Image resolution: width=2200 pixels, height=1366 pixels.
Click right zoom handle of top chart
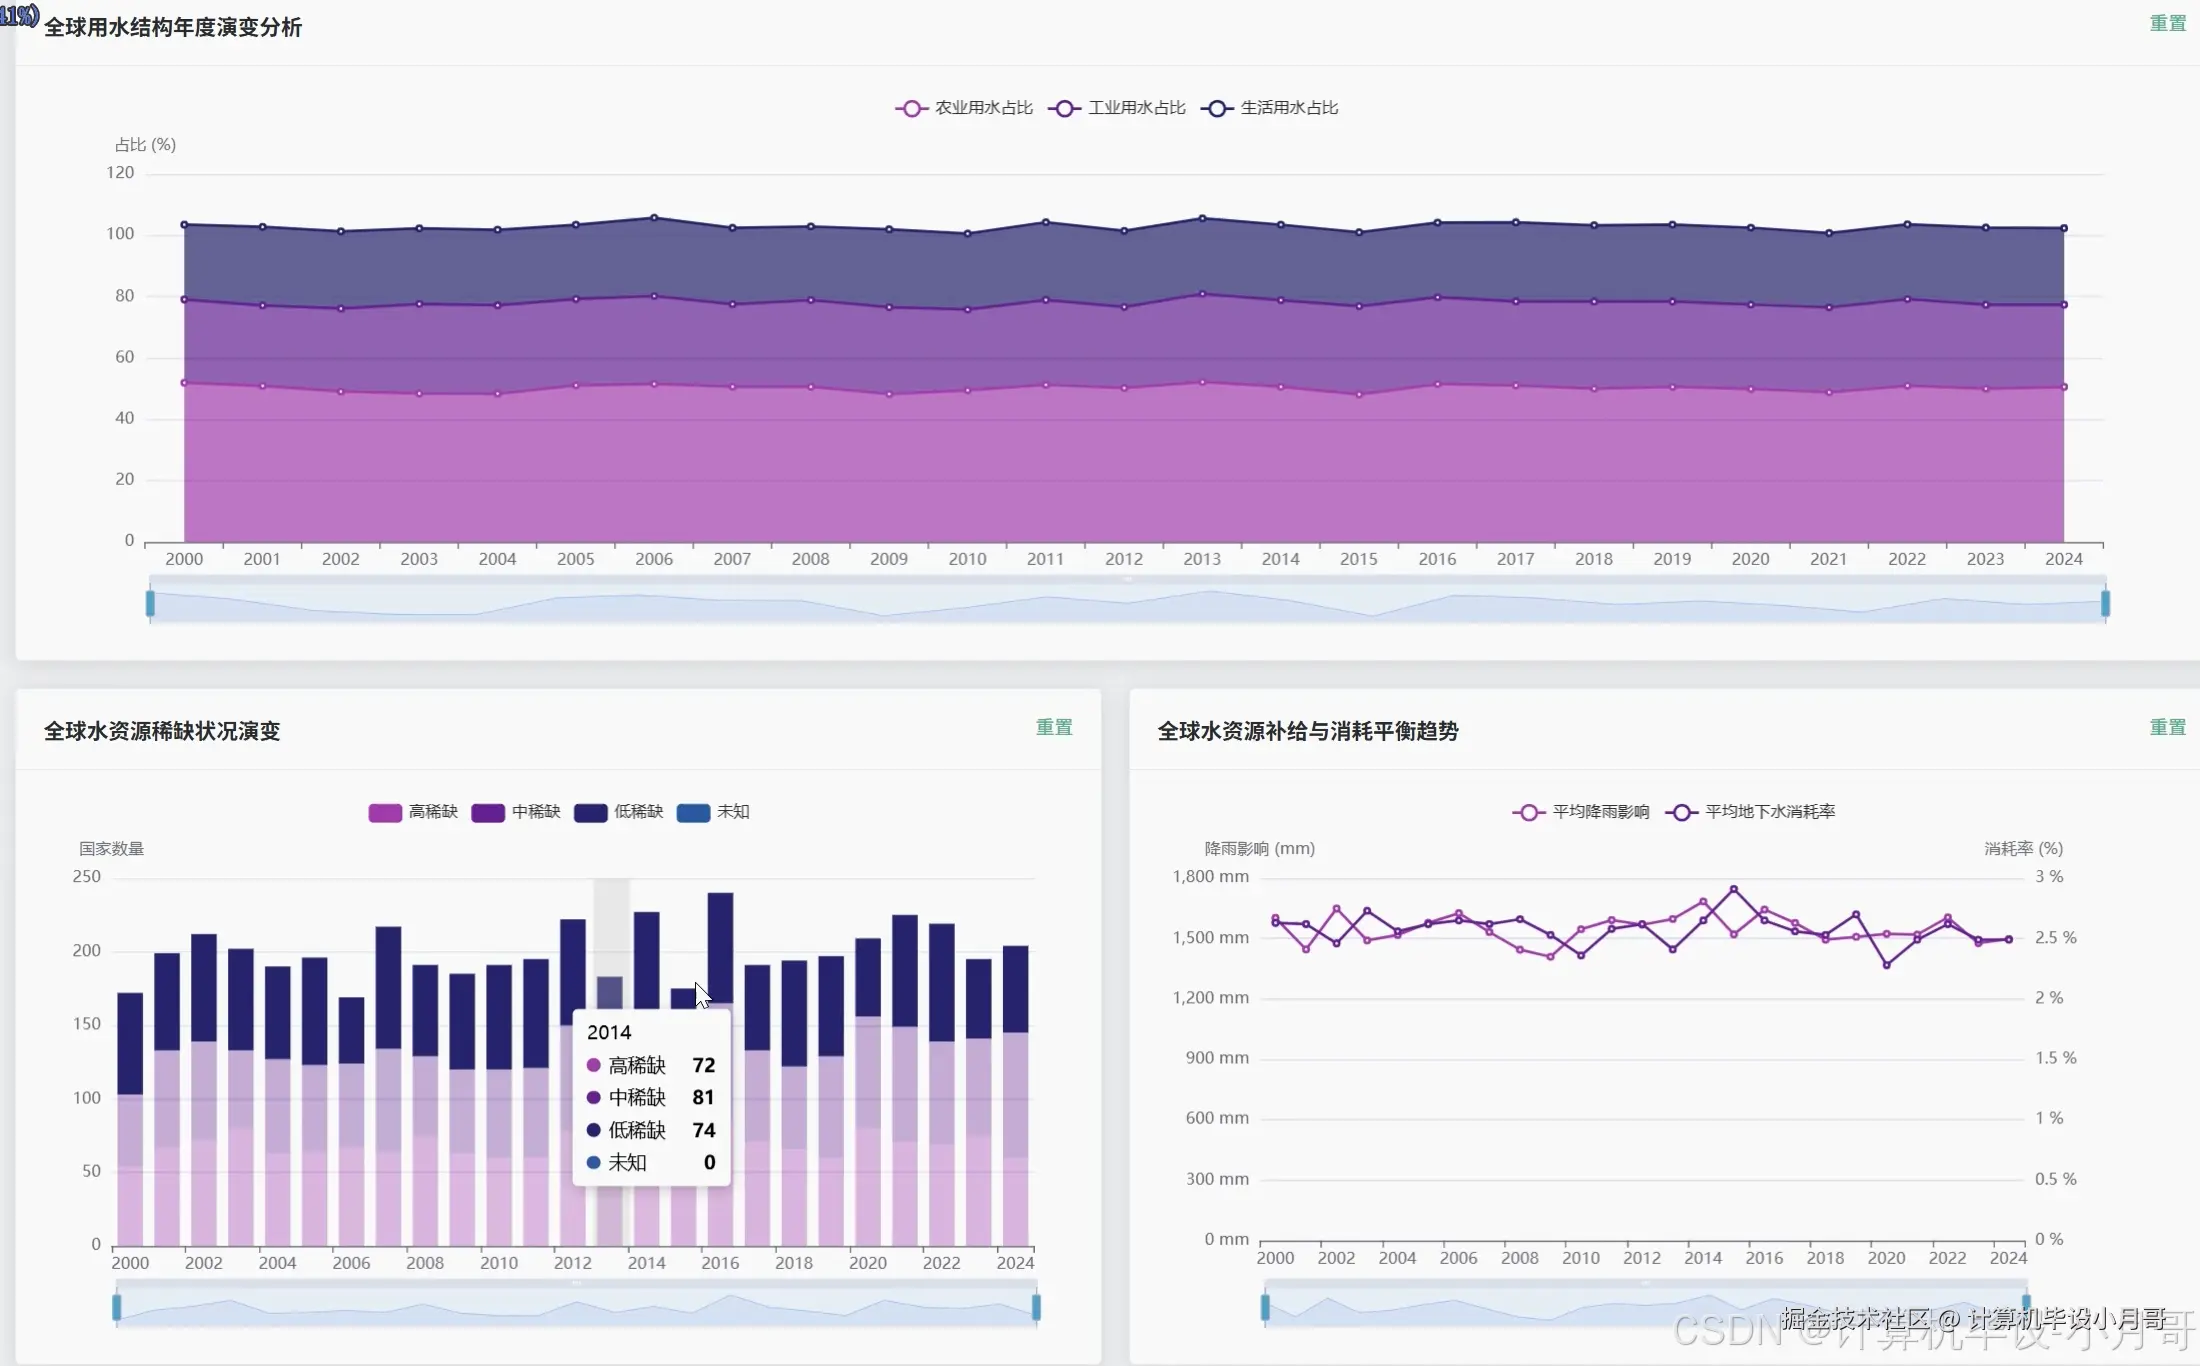tap(2105, 603)
